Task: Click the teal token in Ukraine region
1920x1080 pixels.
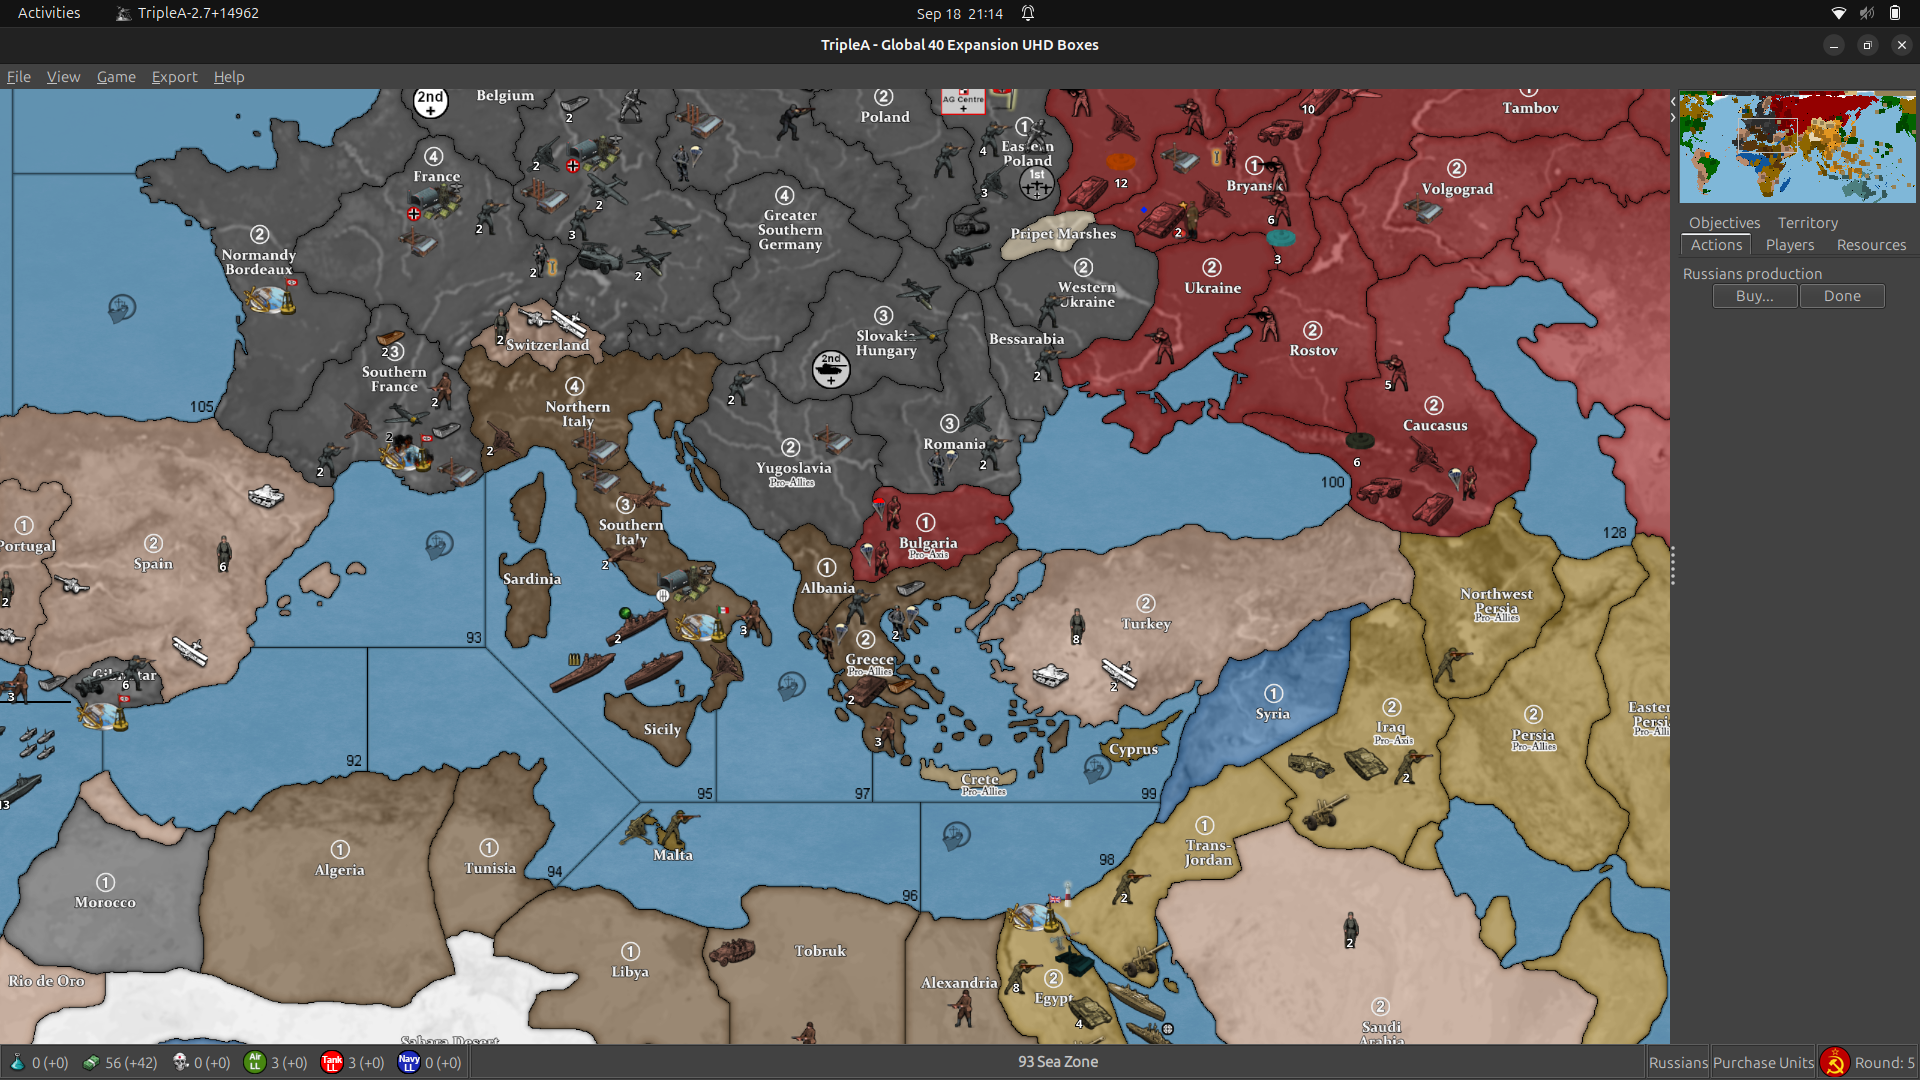Action: [x=1281, y=238]
